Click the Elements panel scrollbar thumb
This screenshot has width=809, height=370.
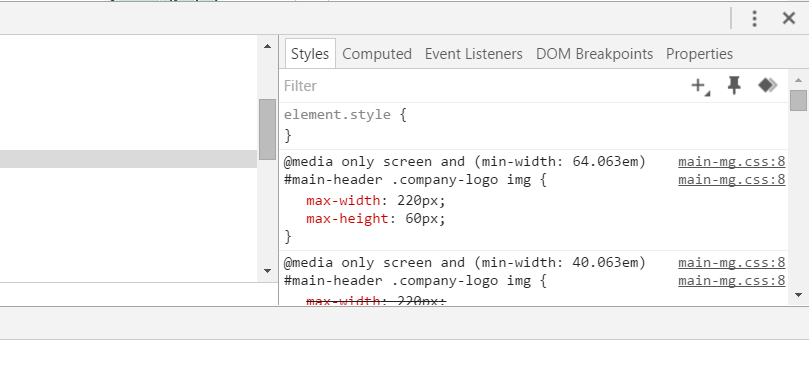(267, 130)
